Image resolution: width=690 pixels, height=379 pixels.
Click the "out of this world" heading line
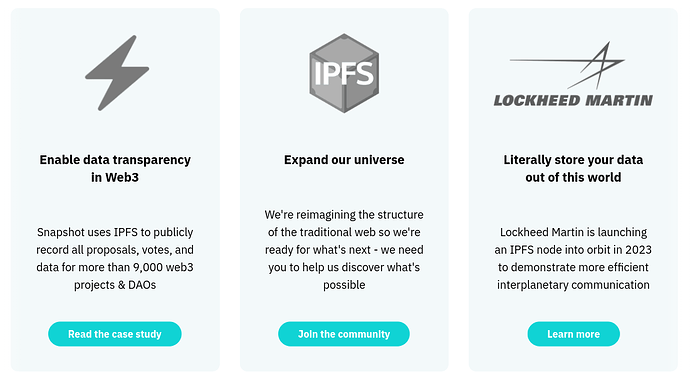point(573,177)
